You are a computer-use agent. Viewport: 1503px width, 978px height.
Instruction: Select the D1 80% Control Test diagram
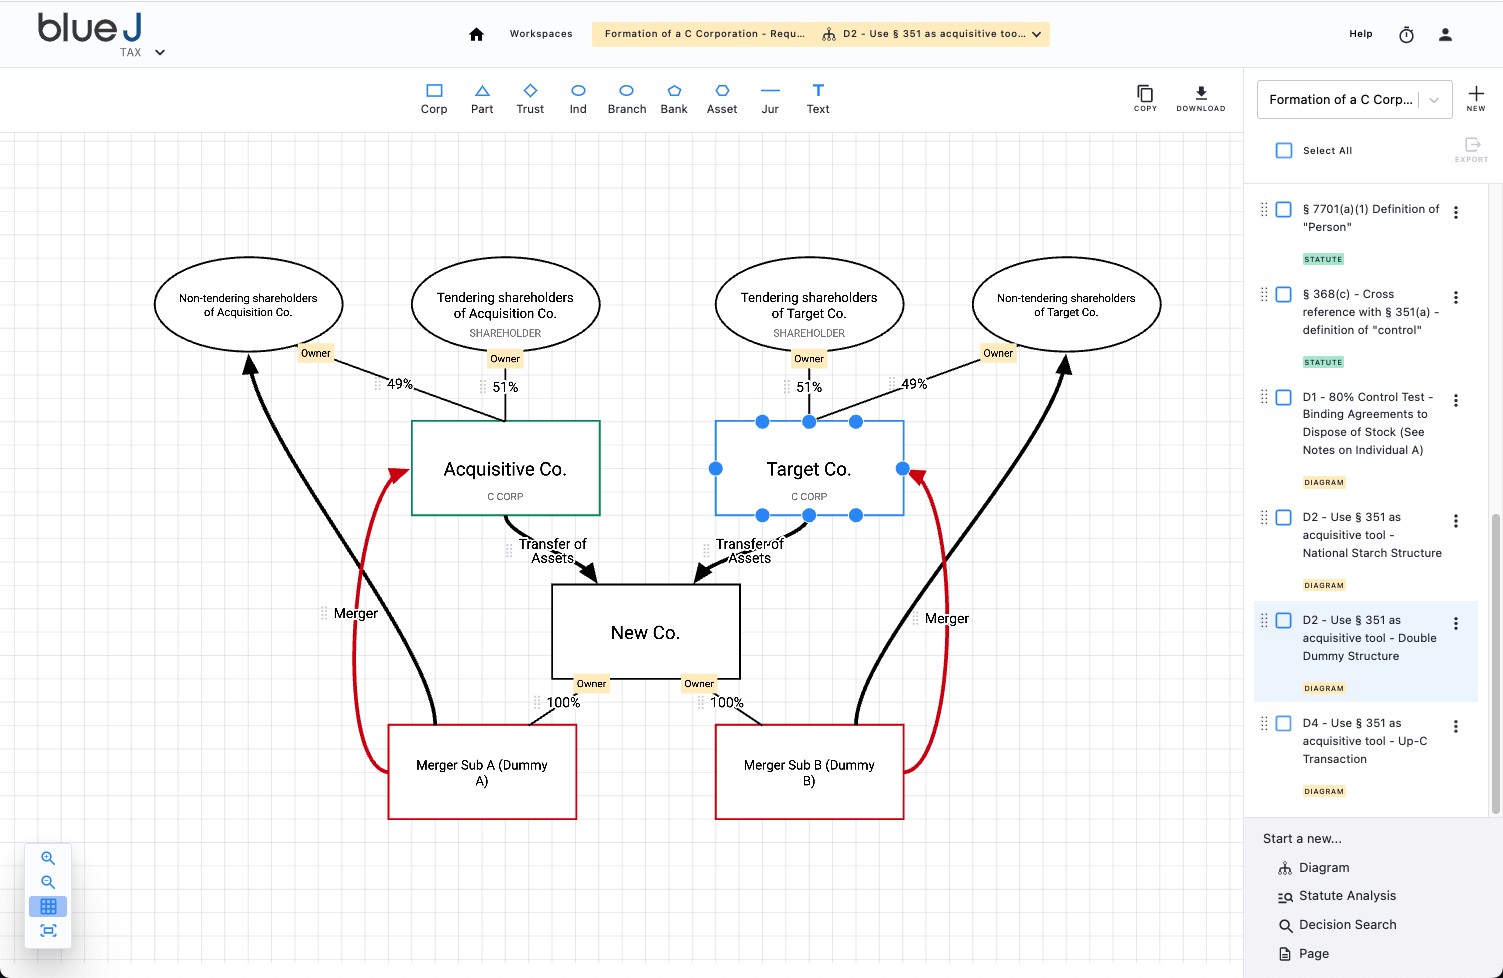[x=1370, y=423]
